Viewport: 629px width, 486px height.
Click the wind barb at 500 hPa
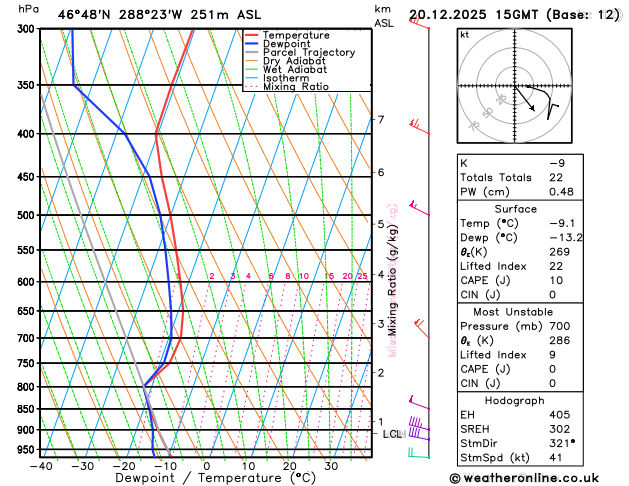pos(419,209)
